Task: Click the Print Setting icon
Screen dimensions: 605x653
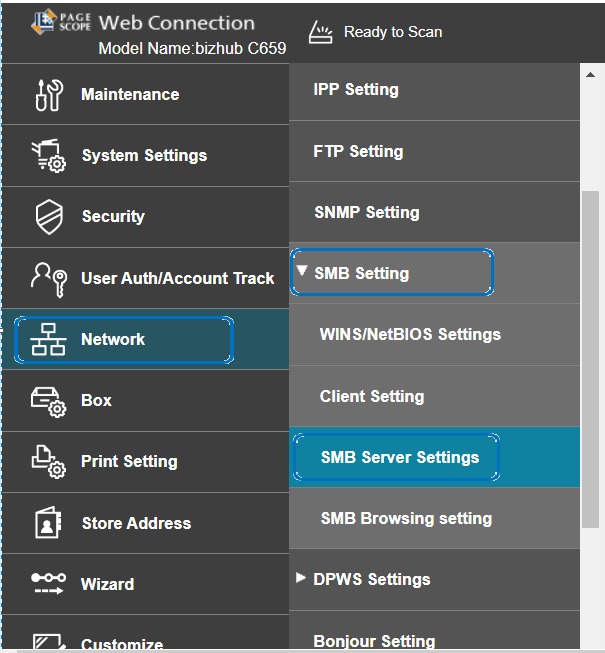Action: [x=49, y=462]
